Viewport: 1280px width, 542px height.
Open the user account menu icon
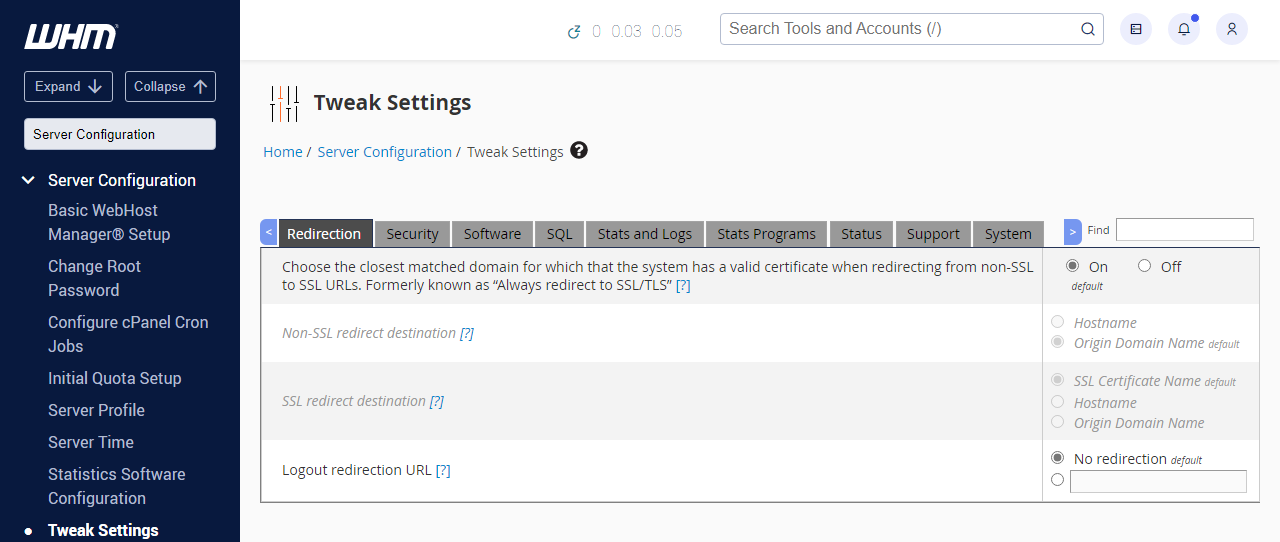(1232, 29)
